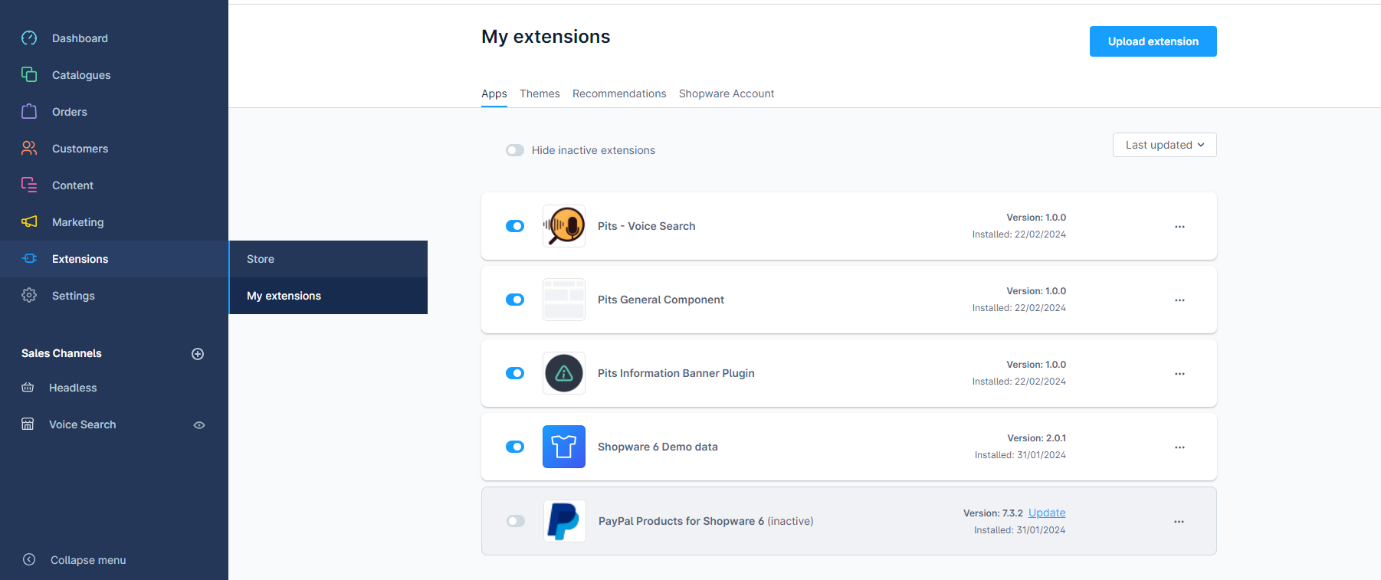This screenshot has width=1381, height=580.
Task: Deactivate the Pits General Component extension
Action: point(515,300)
